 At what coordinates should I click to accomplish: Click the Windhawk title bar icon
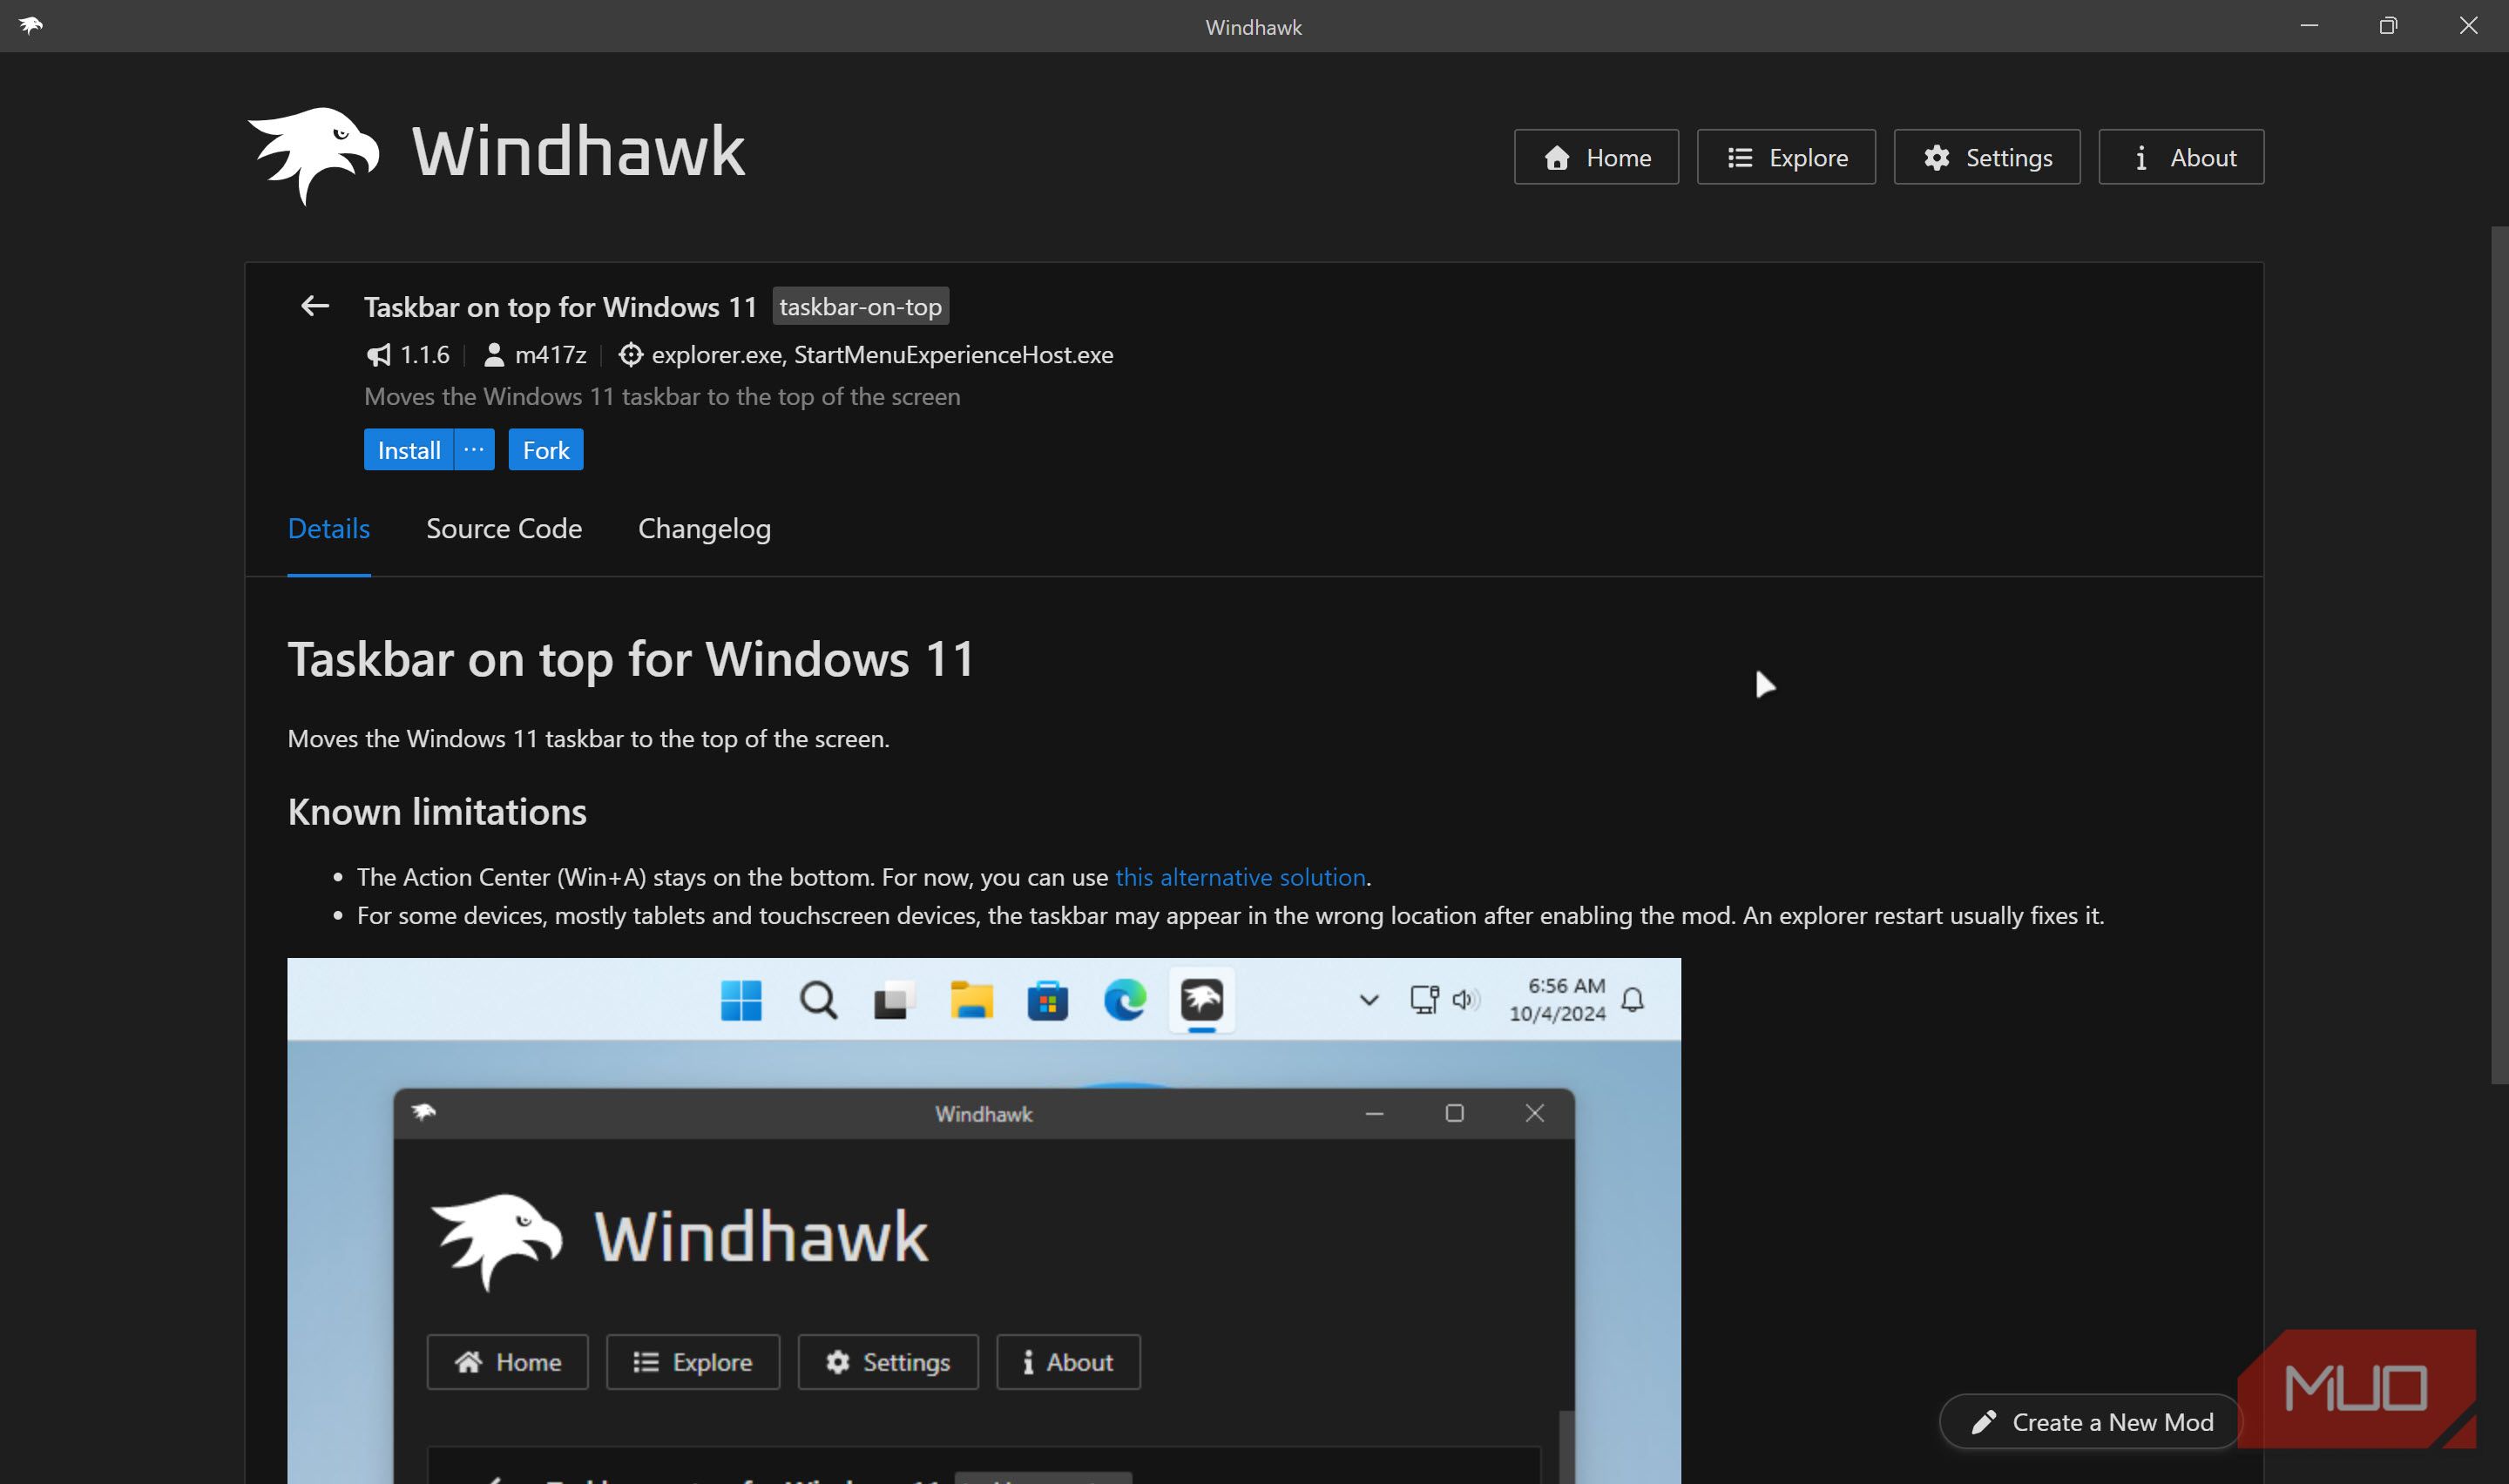[x=31, y=26]
